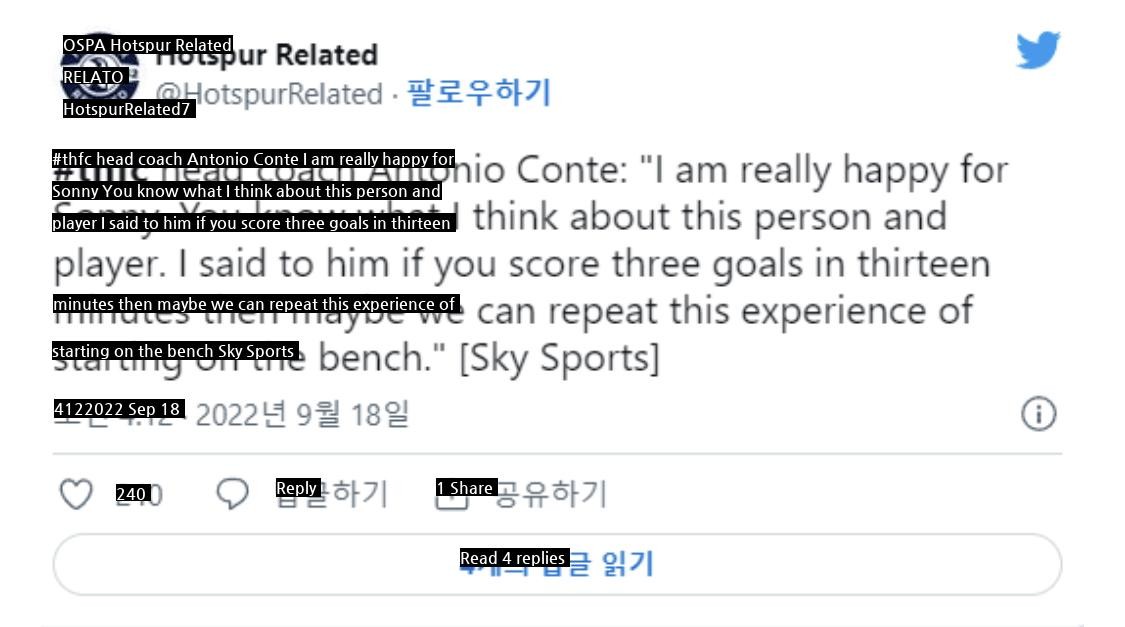Click the 2022년 9월 18일 date
The height and width of the screenshot is (627, 1125).
[x=301, y=413]
